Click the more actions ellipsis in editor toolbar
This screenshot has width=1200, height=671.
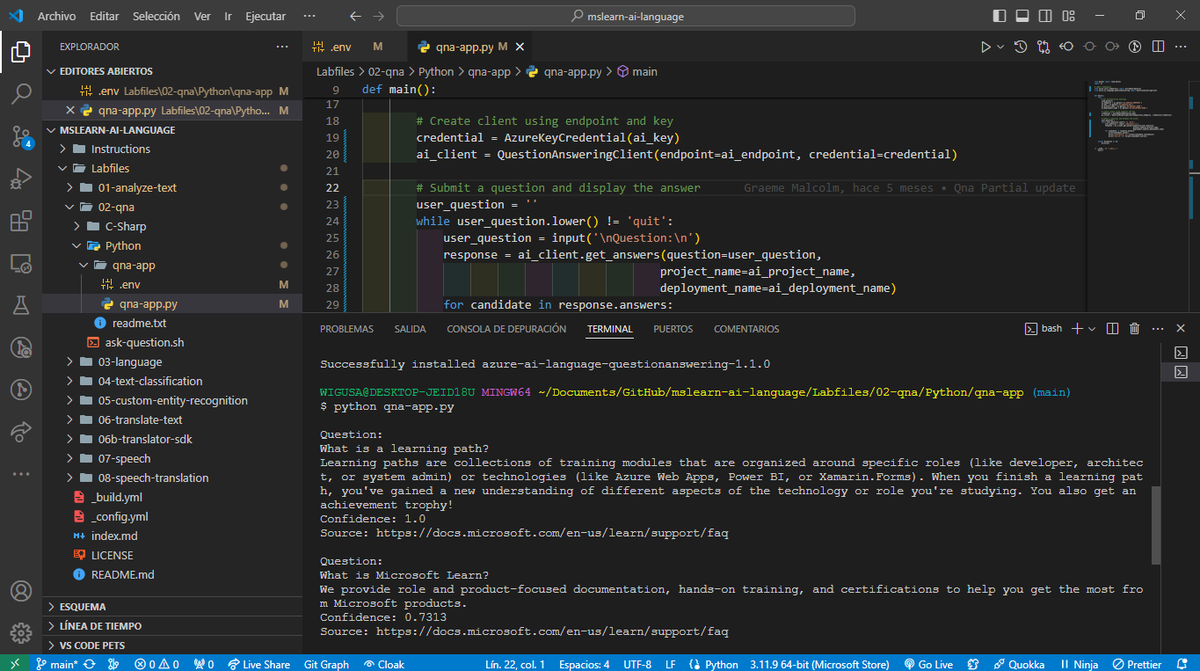point(1181,47)
